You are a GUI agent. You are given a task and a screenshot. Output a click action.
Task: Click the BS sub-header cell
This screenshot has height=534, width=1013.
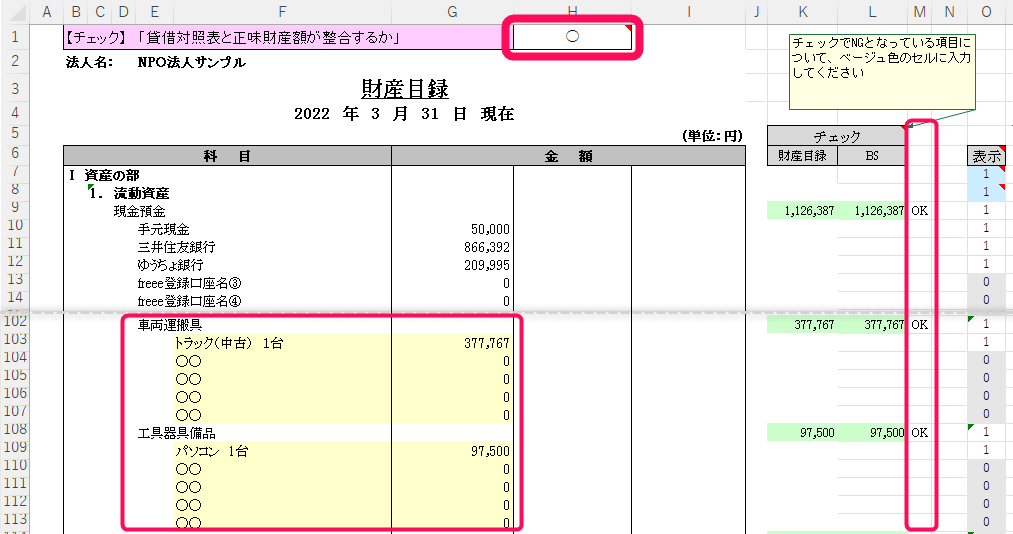click(872, 156)
